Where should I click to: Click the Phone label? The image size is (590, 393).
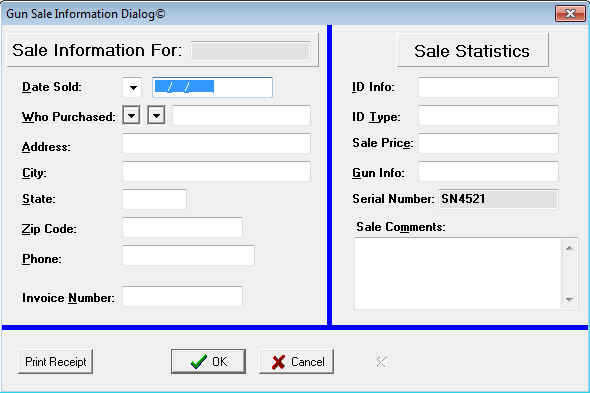[42, 259]
